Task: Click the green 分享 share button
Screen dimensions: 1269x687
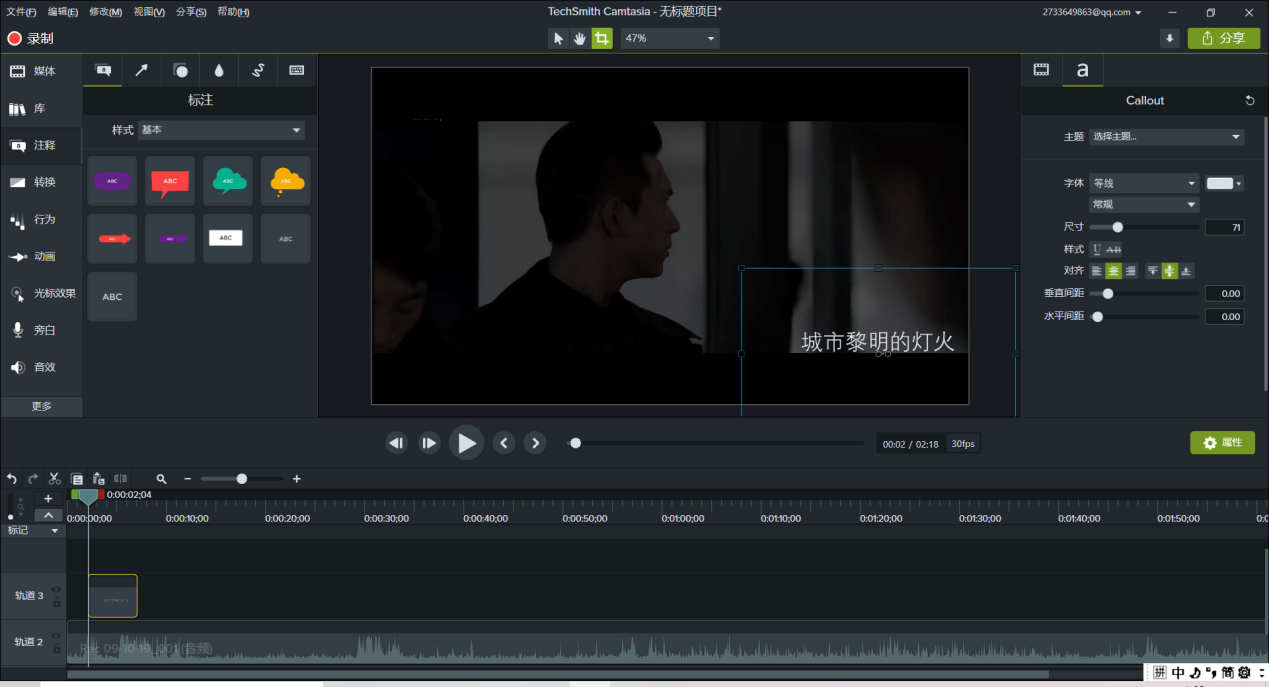Action: [1223, 38]
